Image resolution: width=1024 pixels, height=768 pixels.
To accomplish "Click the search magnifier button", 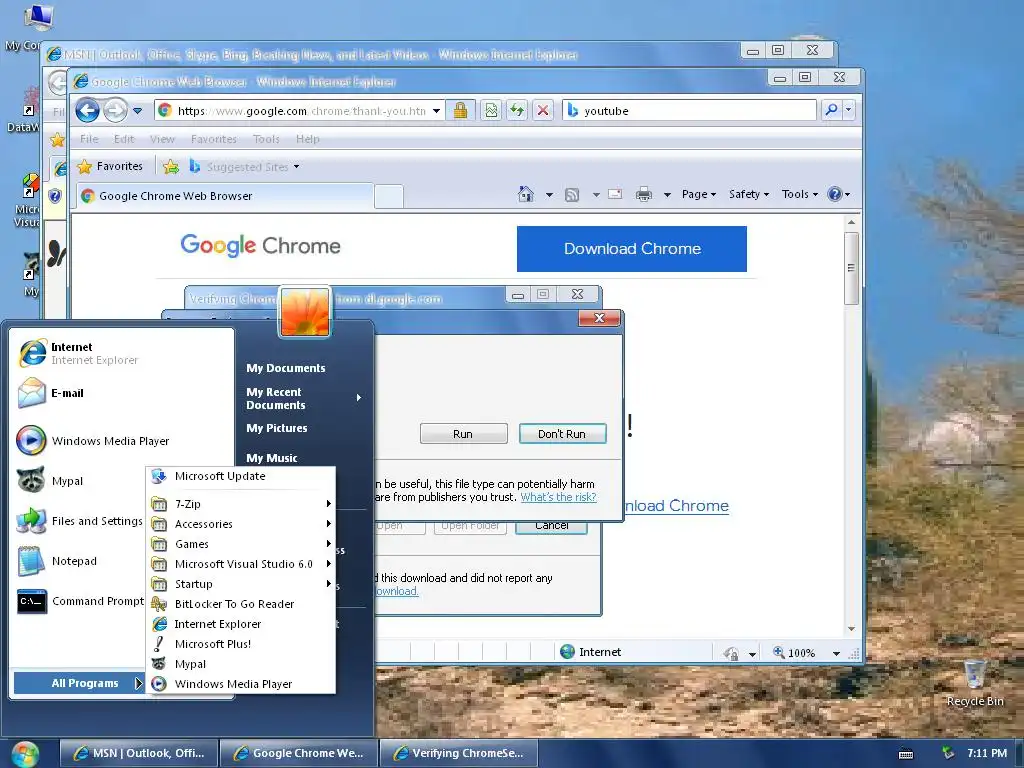I will [x=831, y=110].
